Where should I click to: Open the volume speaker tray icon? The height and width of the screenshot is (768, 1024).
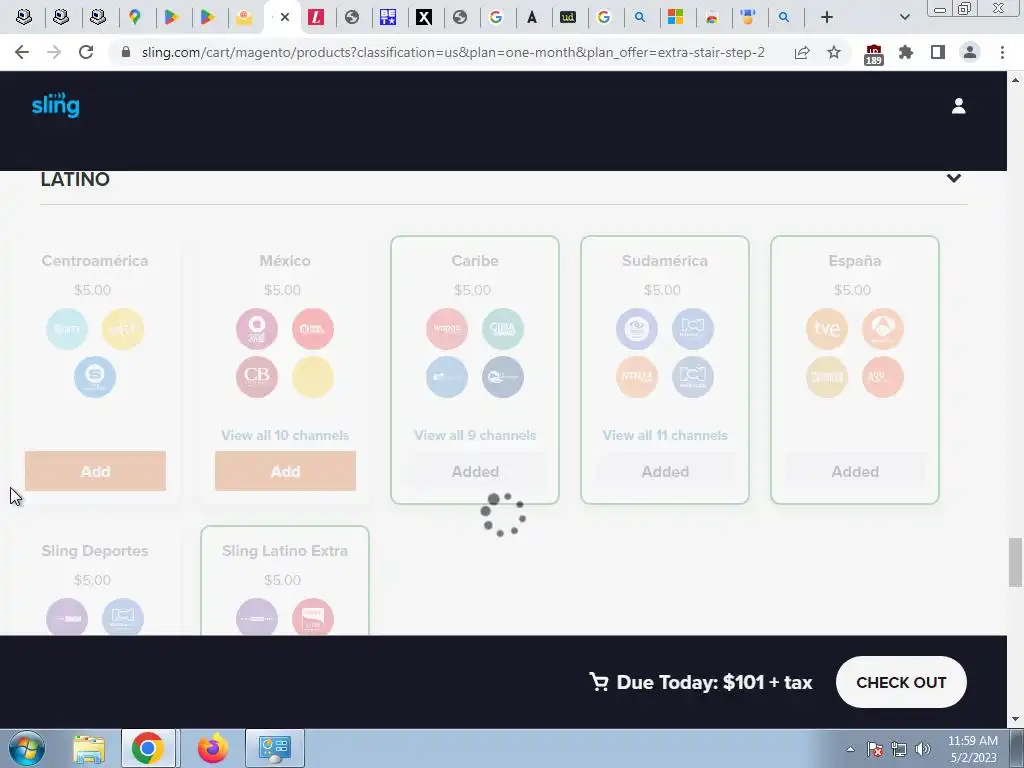(x=923, y=750)
